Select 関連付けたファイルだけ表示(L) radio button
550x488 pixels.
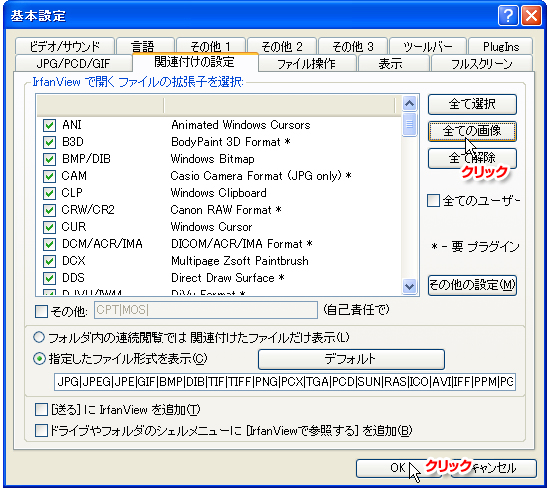[39, 337]
